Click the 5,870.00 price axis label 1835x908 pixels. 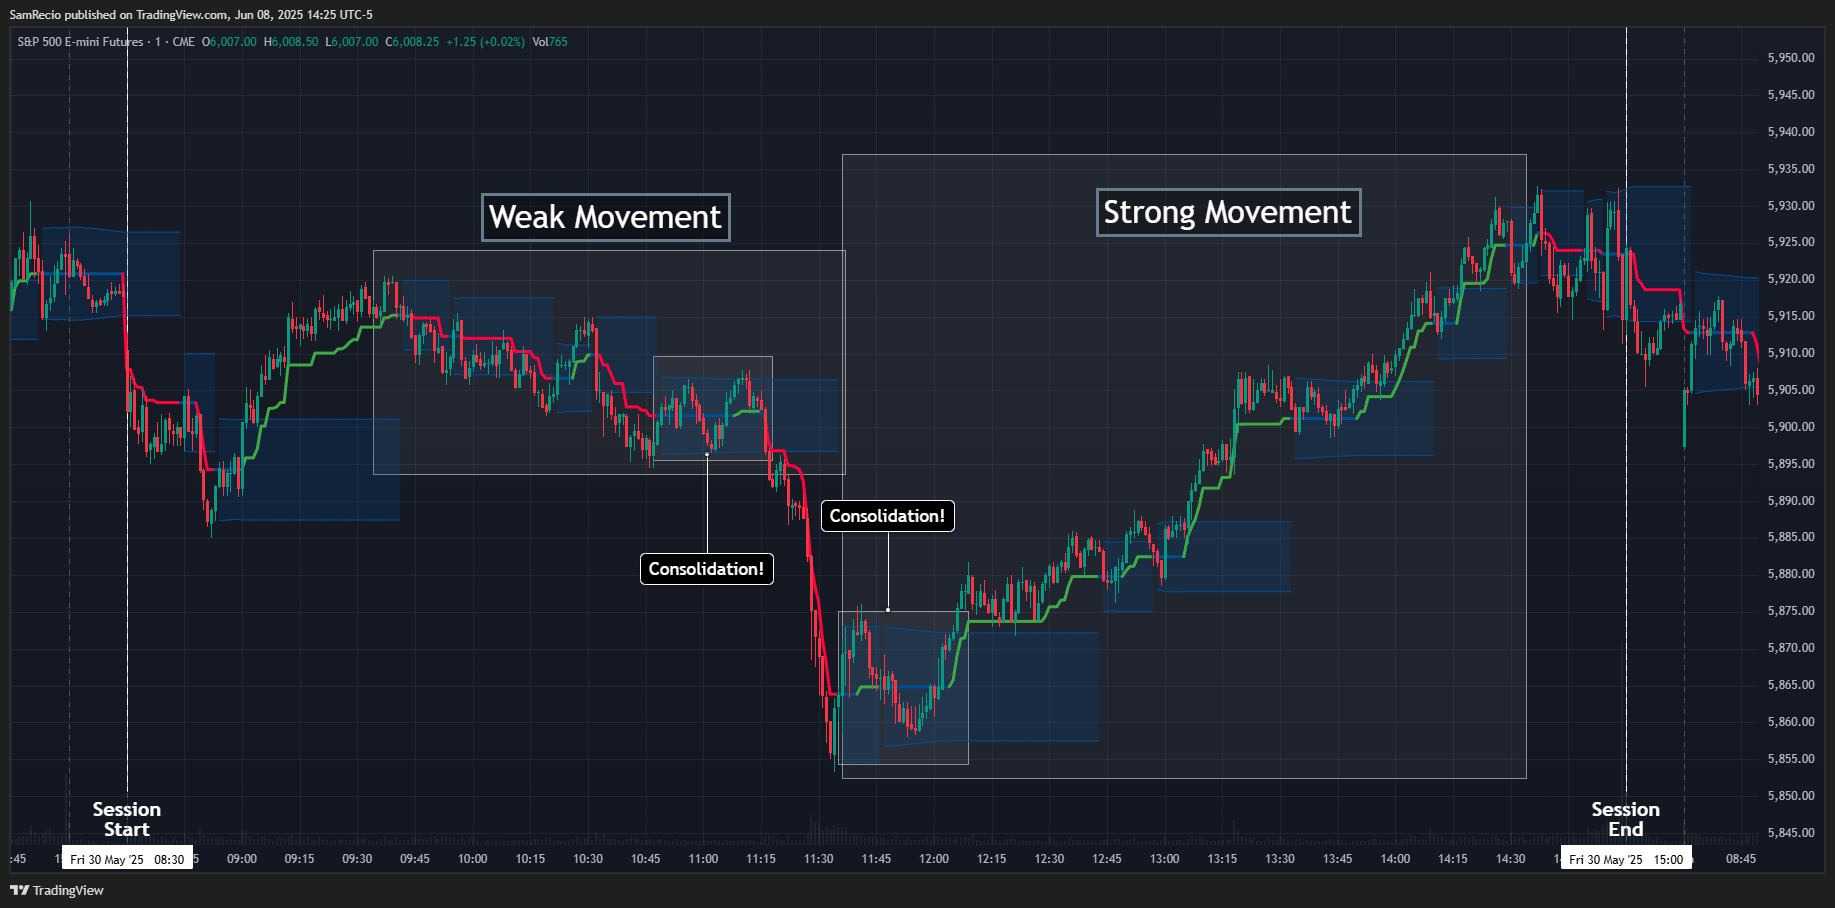[x=1791, y=648]
